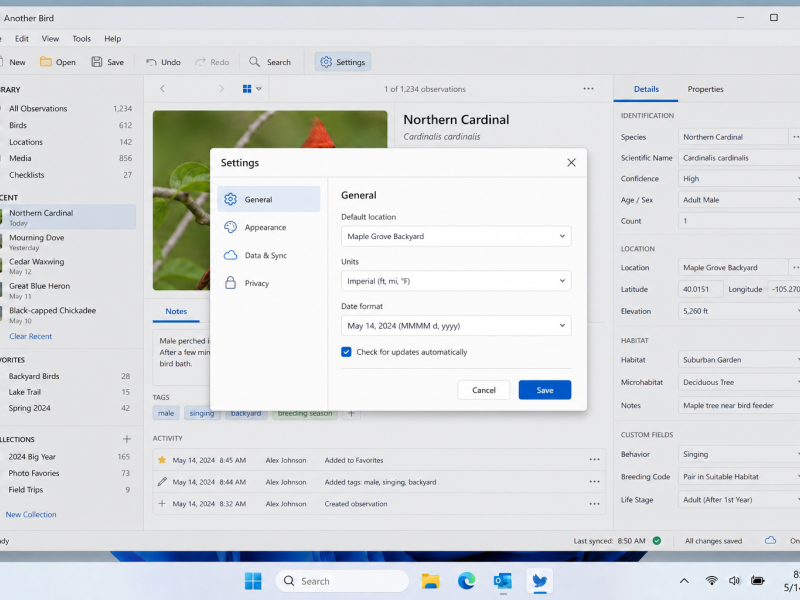The width and height of the screenshot is (800, 600).
Task: Click the cloud icon in status bar
Action: pos(770,540)
